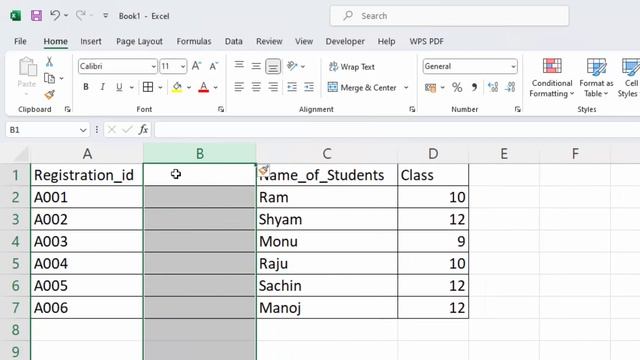
Task: Switch to the Page Layout tab
Action: [x=139, y=41]
